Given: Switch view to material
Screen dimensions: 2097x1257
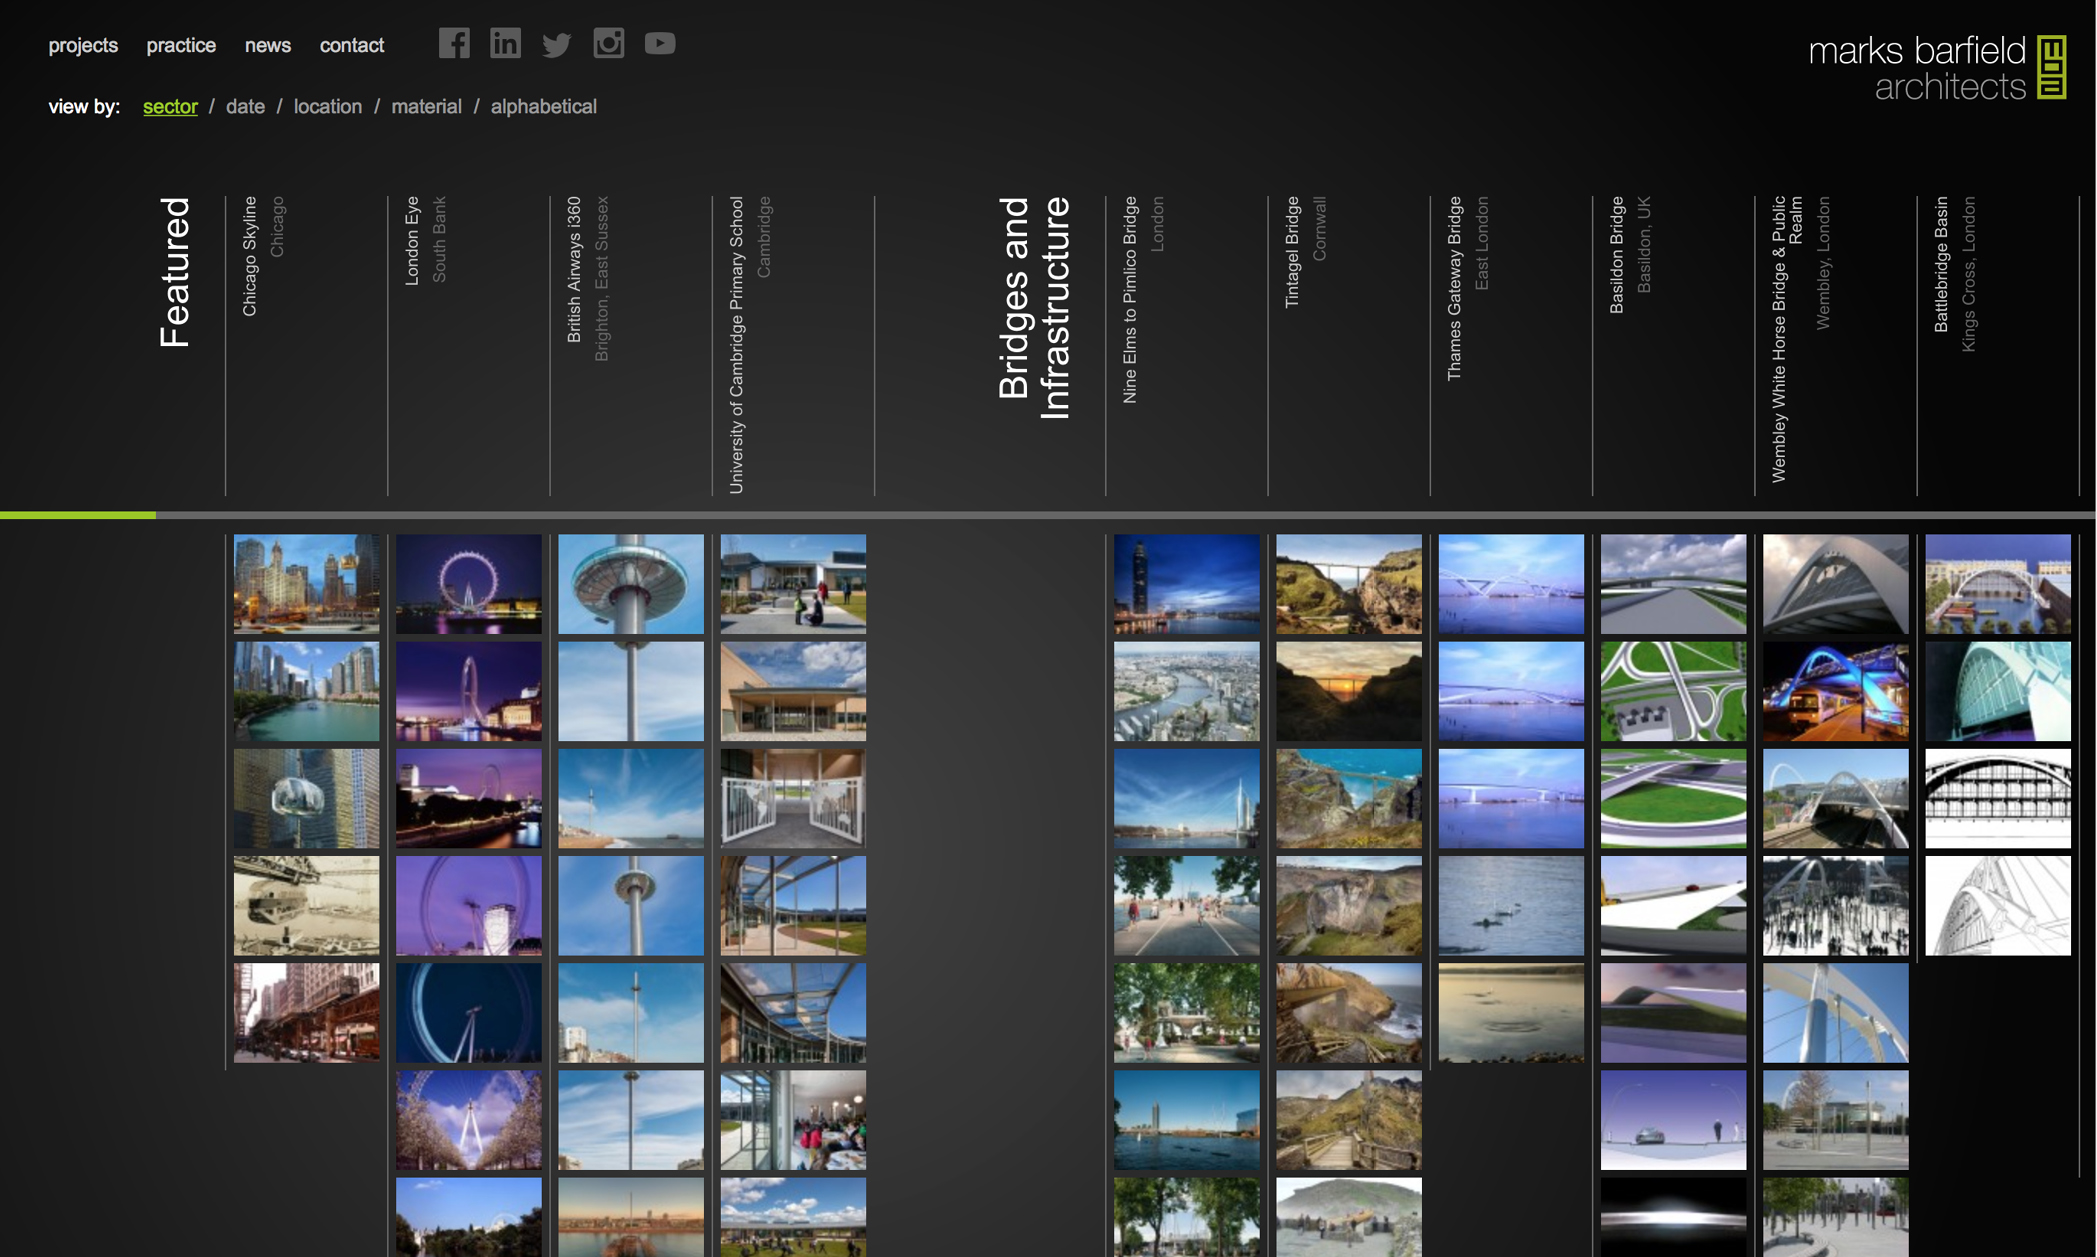Looking at the screenshot, I should point(426,106).
